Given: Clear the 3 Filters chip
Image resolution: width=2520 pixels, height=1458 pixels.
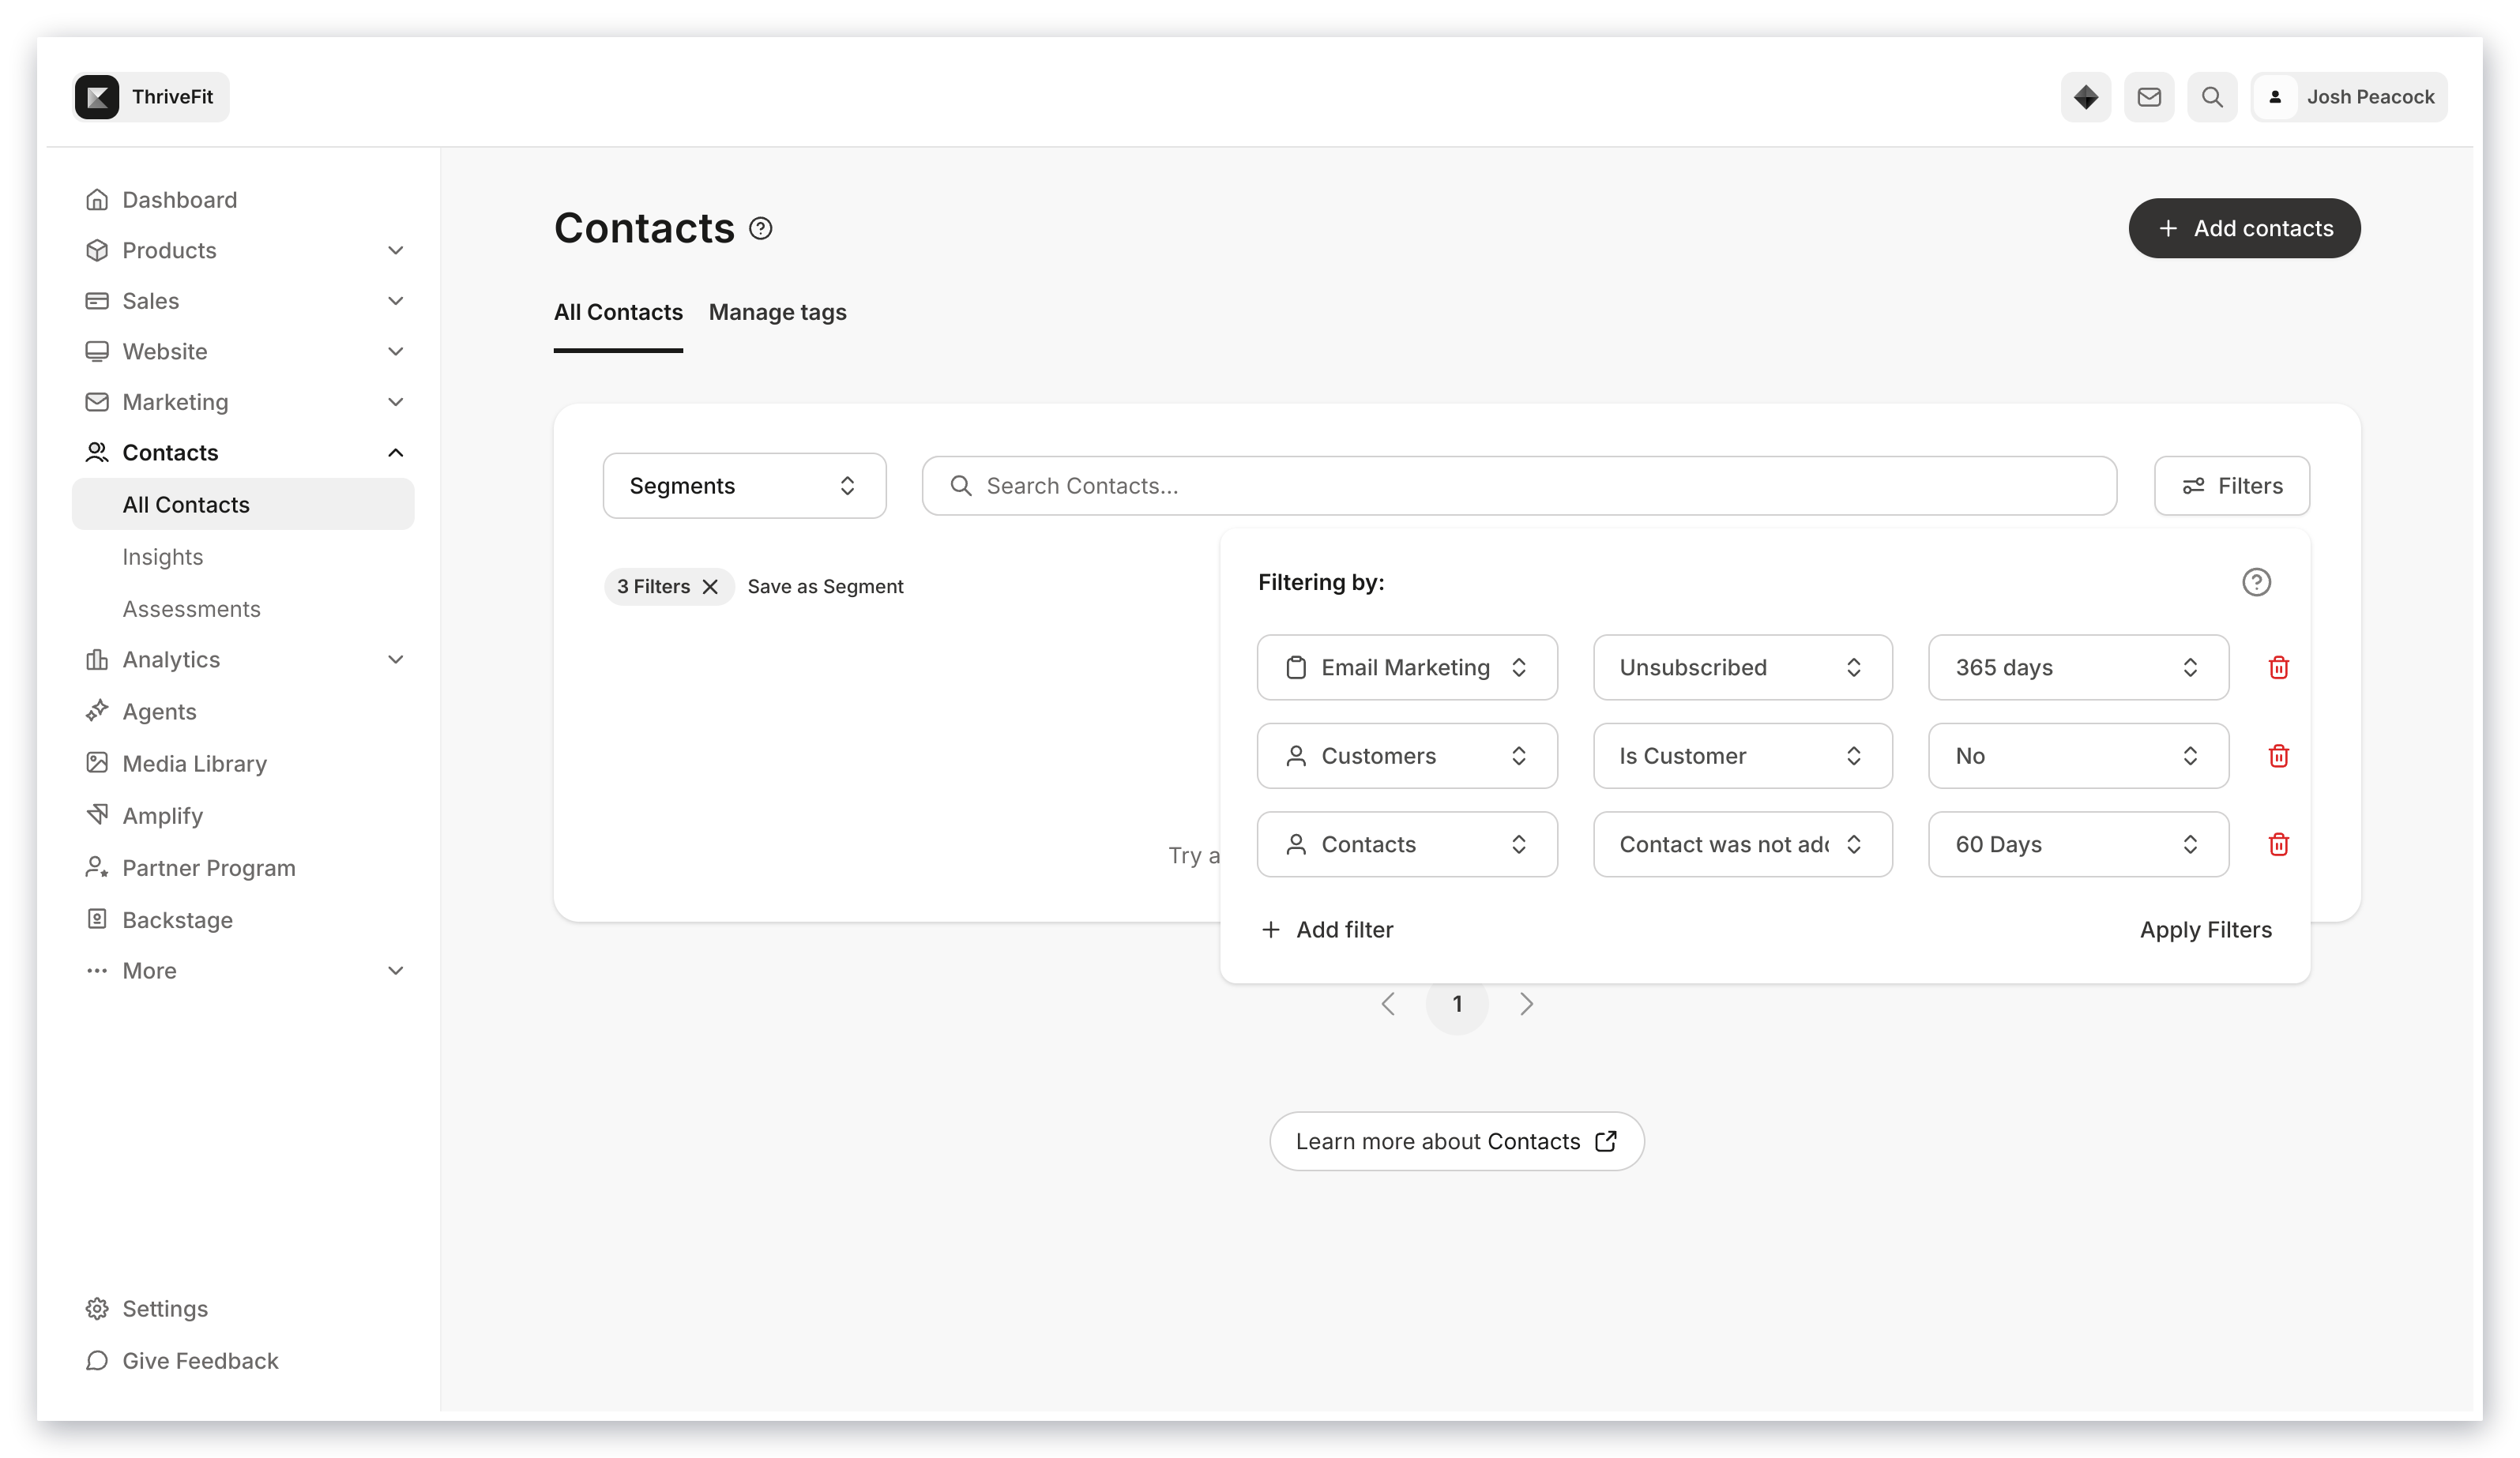Looking at the screenshot, I should coord(710,587).
